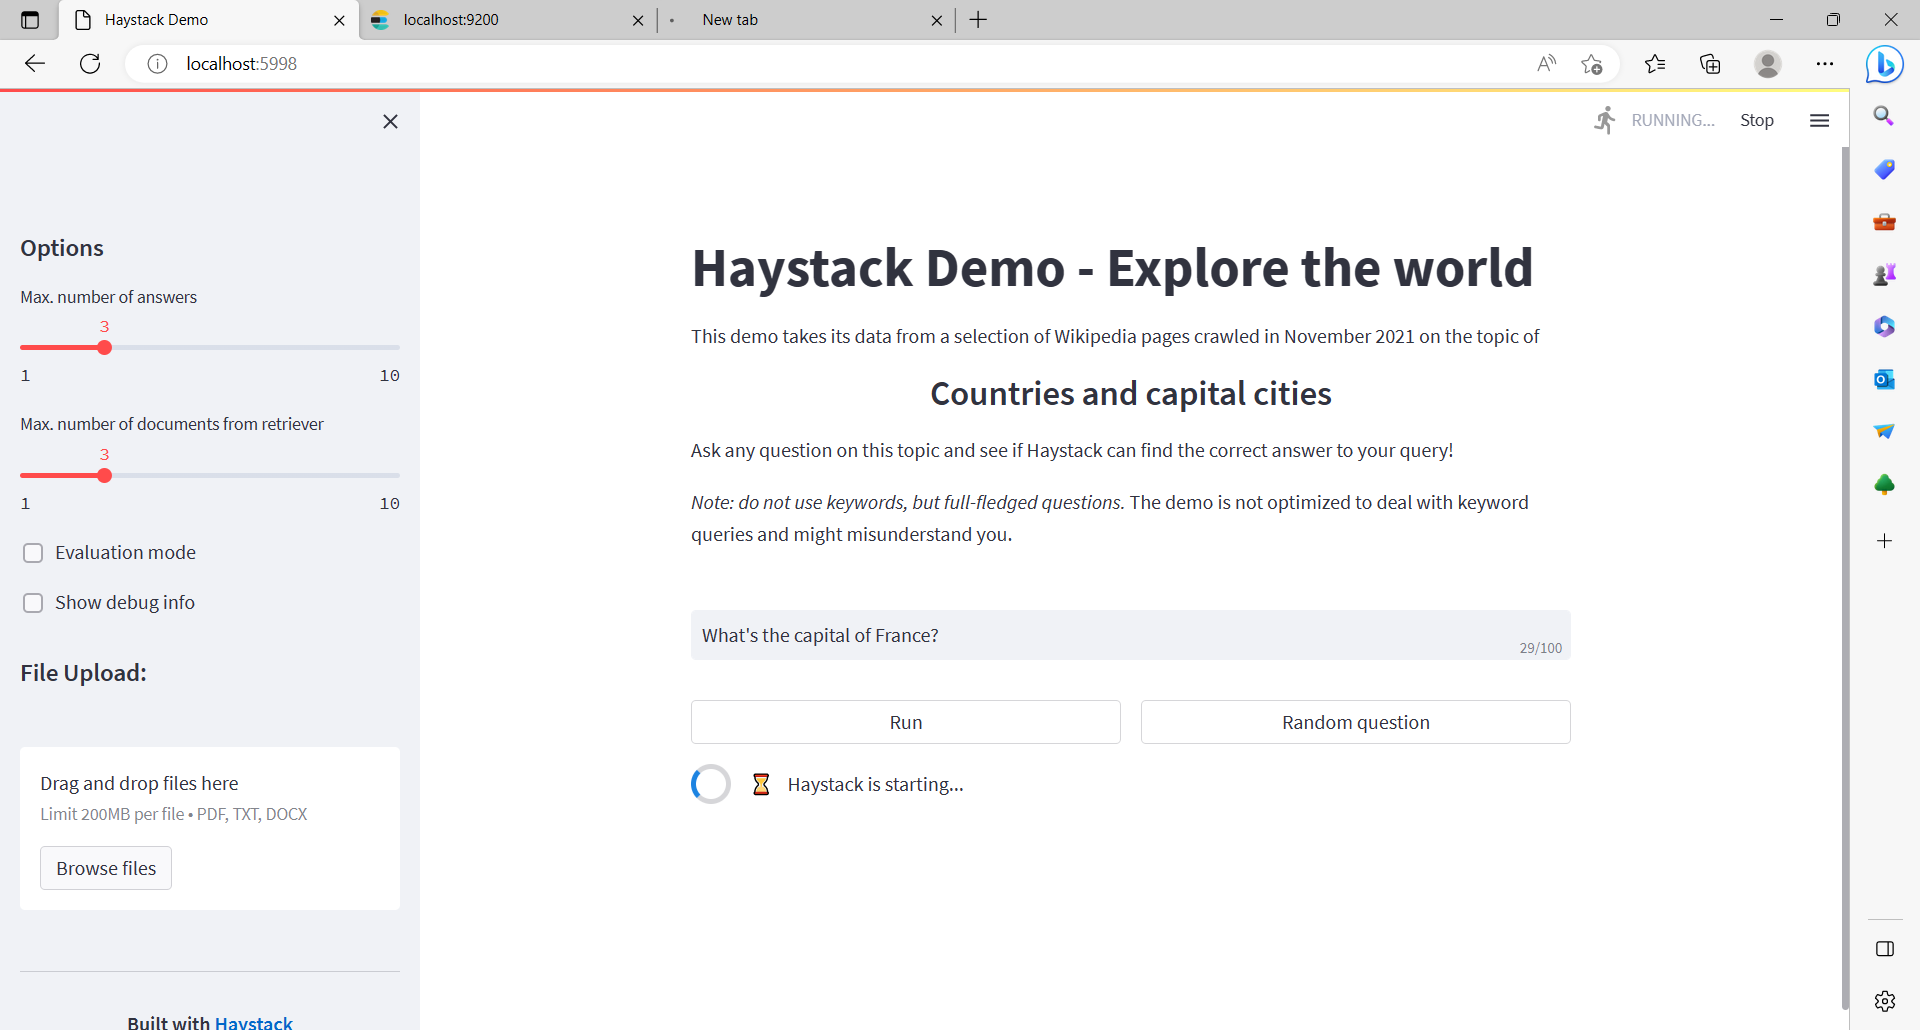Open Bing chat sidebar button

pyautogui.click(x=1884, y=65)
